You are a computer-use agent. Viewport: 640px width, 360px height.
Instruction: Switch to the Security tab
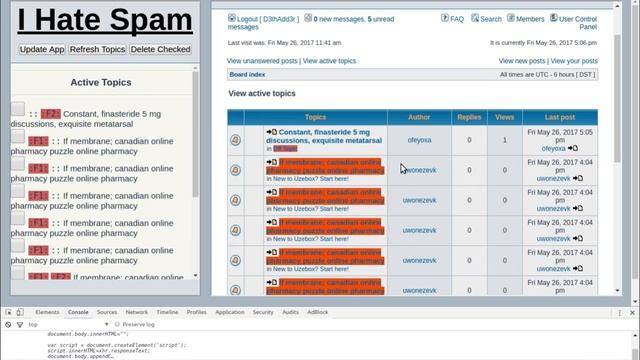click(x=263, y=312)
